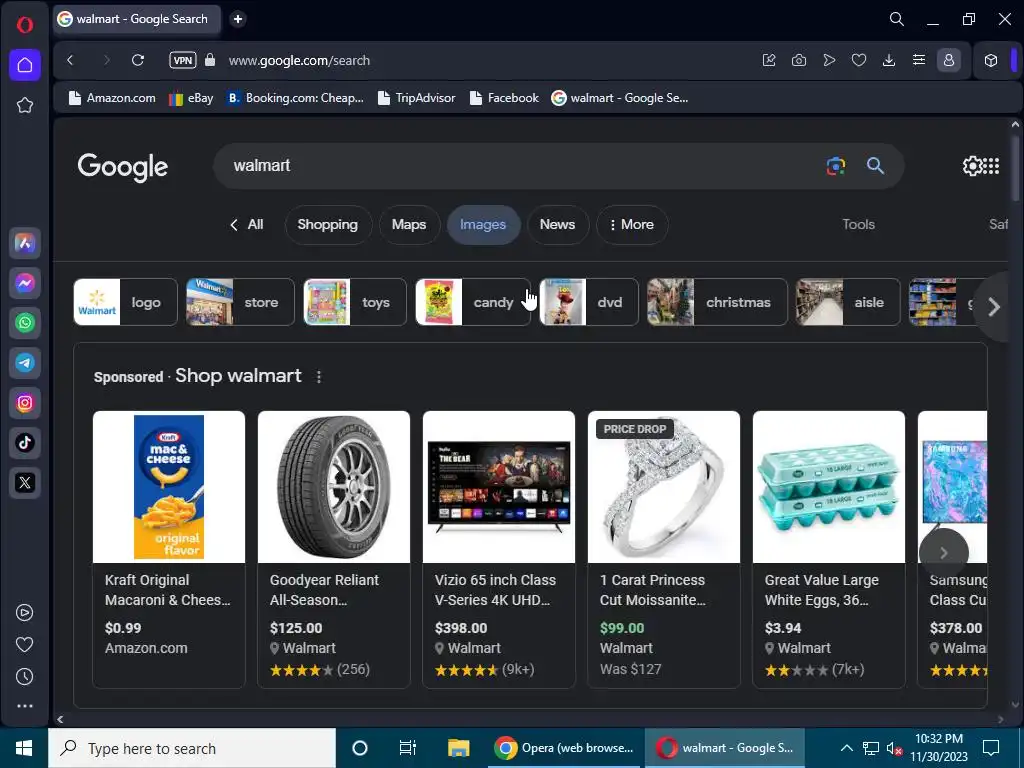The width and height of the screenshot is (1024, 768).
Task: Click the site padlock security icon
Action: (210, 60)
